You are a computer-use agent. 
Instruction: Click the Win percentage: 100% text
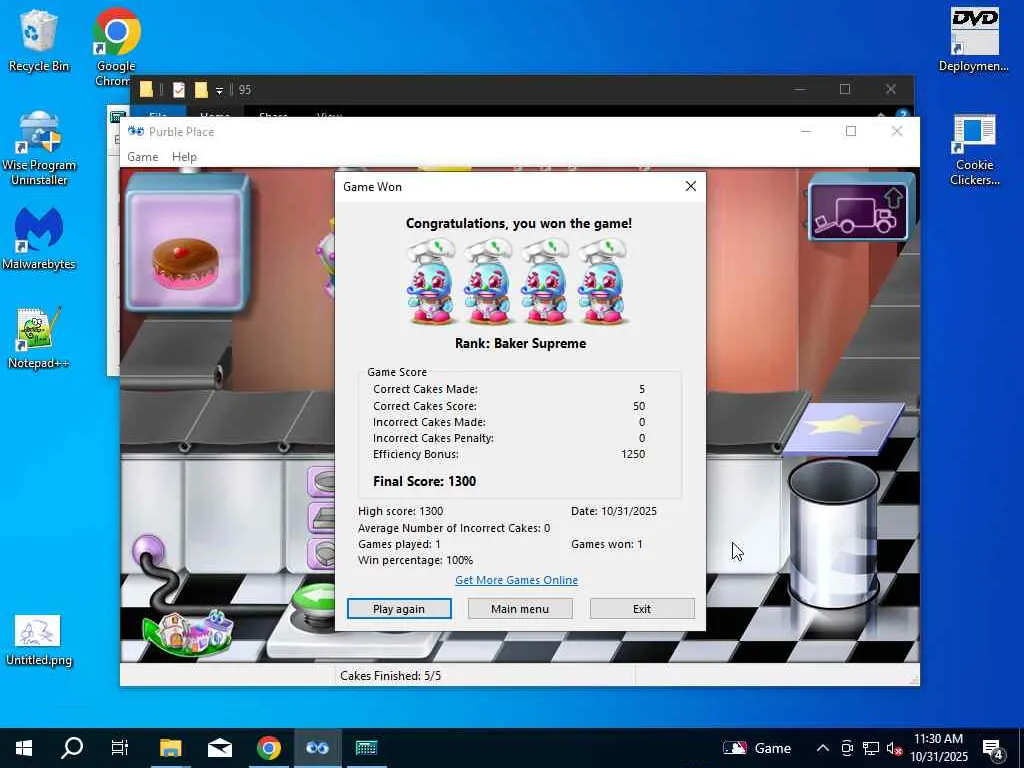coord(415,560)
